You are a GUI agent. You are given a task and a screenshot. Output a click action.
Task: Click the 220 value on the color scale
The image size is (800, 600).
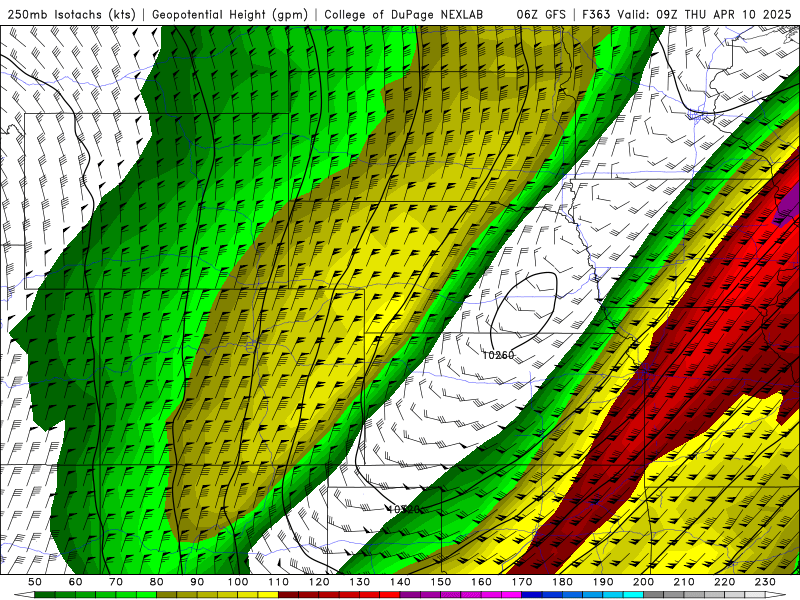[724, 582]
